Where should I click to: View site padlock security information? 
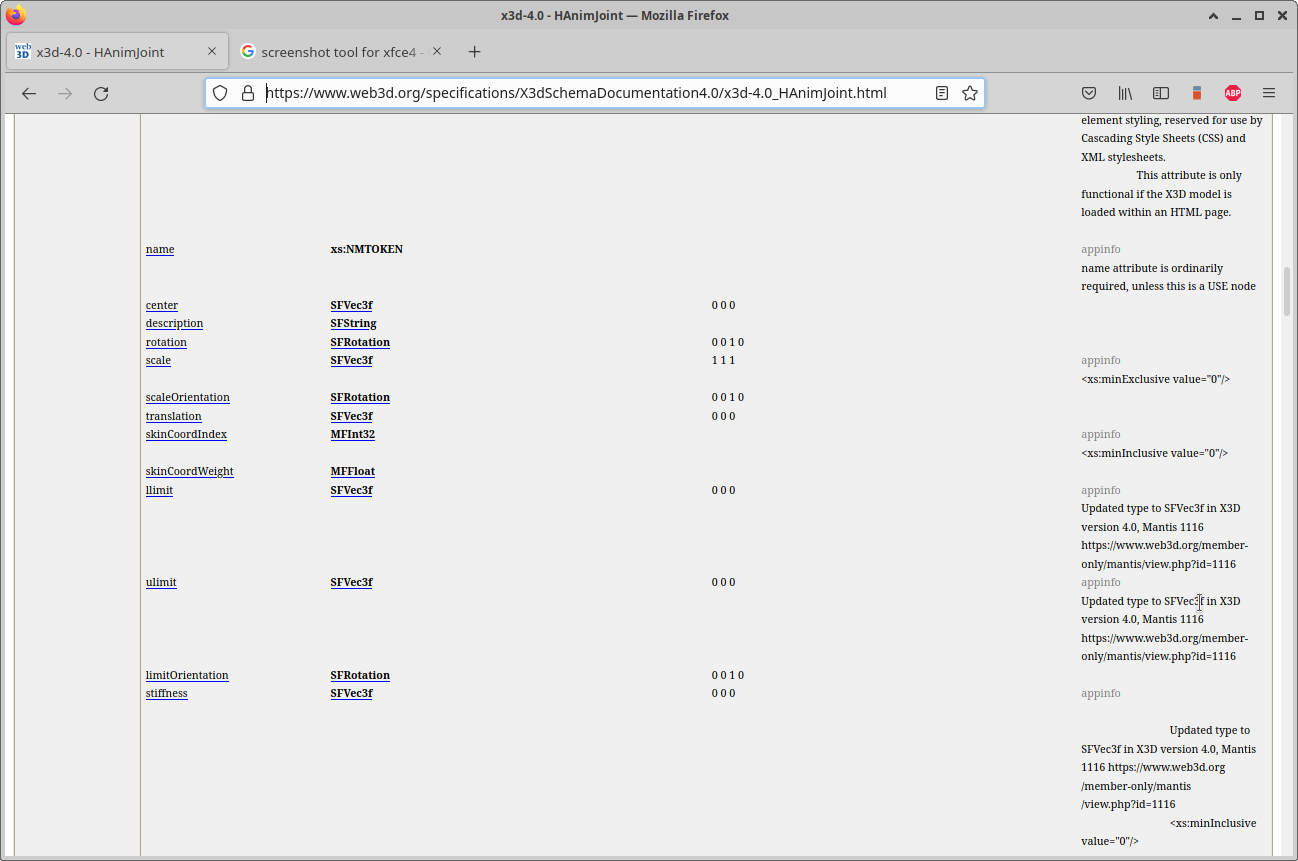pyautogui.click(x=247, y=93)
